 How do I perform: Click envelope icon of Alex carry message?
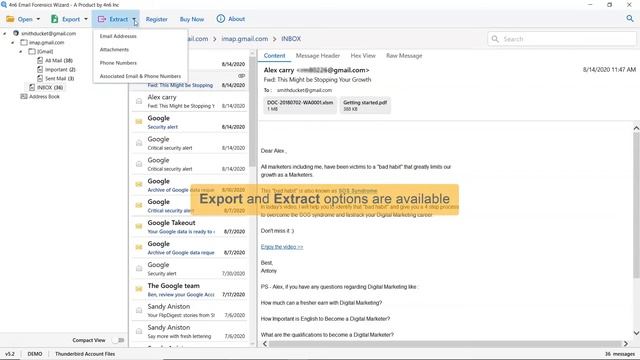tap(139, 101)
